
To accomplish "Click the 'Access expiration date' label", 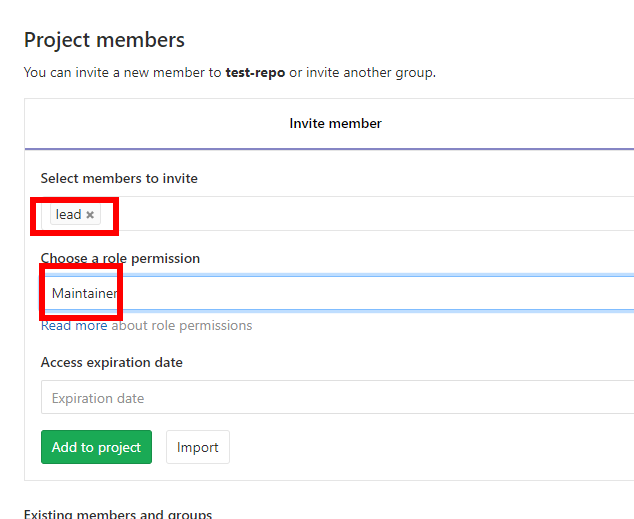I will [112, 363].
